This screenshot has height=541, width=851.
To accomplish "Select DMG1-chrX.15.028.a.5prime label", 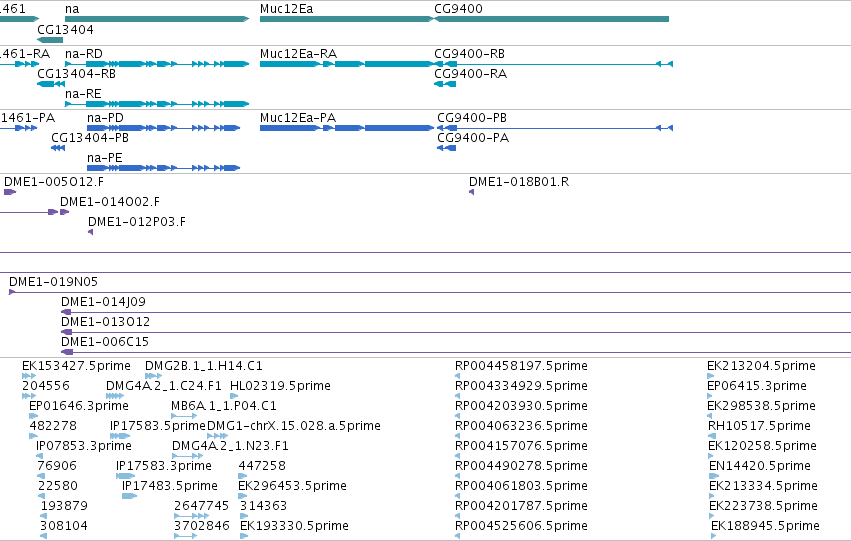I will click(x=294, y=426).
